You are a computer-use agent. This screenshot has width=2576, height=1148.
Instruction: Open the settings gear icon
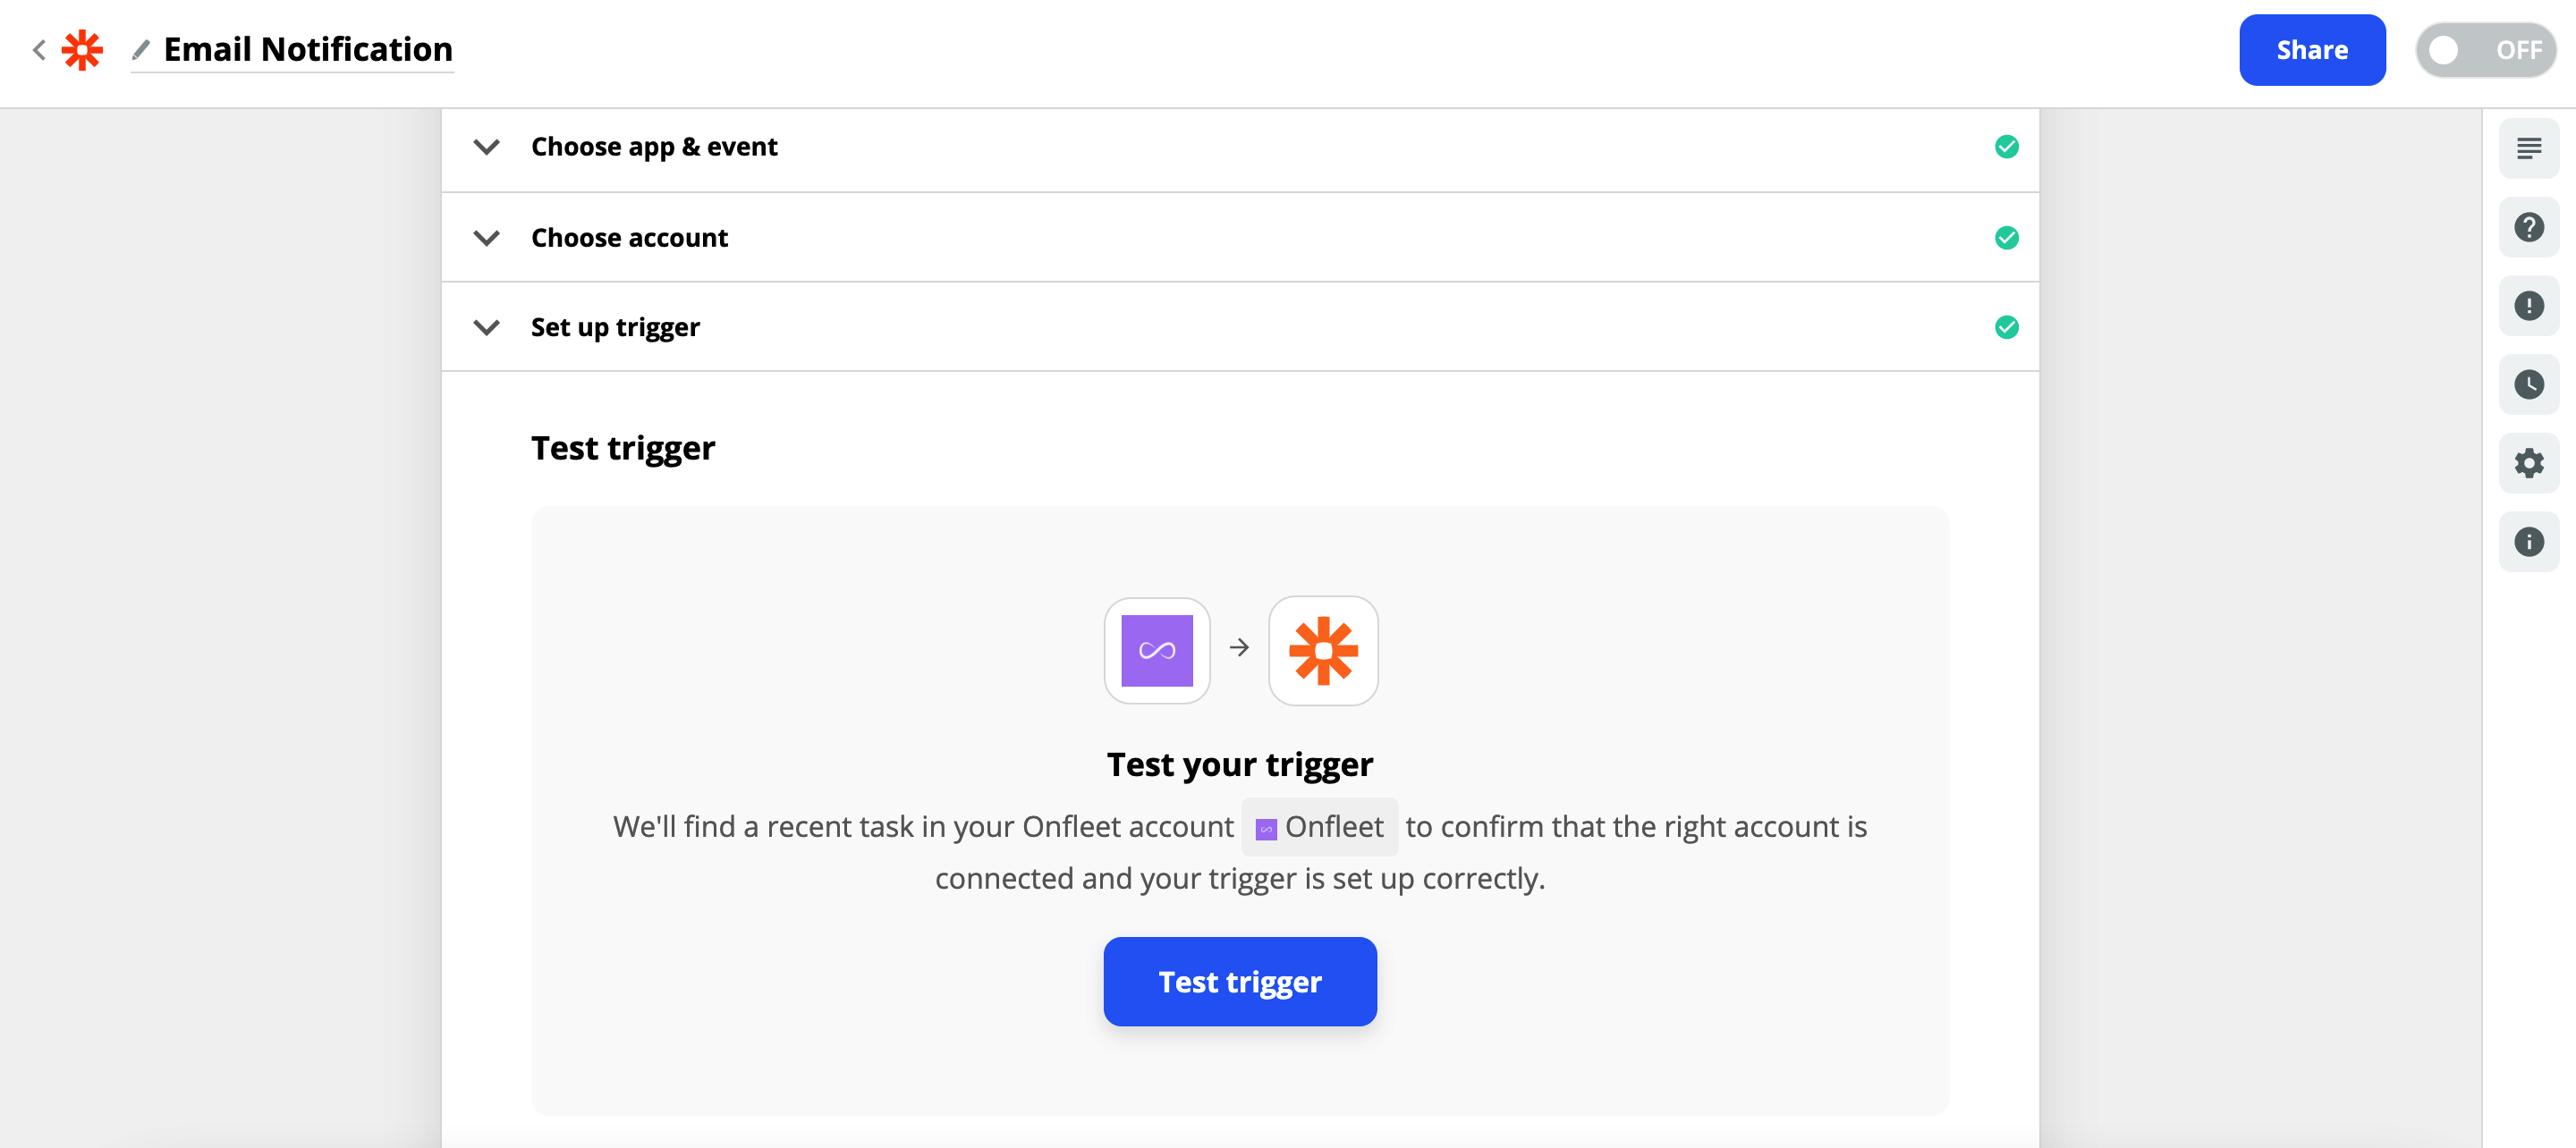coord(2528,463)
